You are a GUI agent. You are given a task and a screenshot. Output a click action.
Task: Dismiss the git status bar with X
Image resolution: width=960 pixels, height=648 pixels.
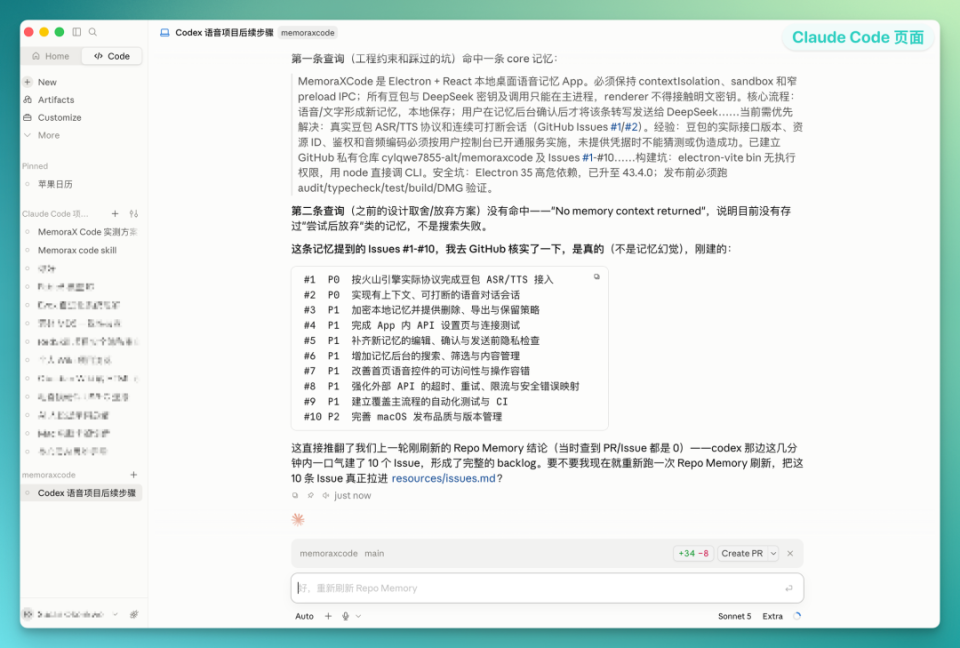(x=790, y=554)
